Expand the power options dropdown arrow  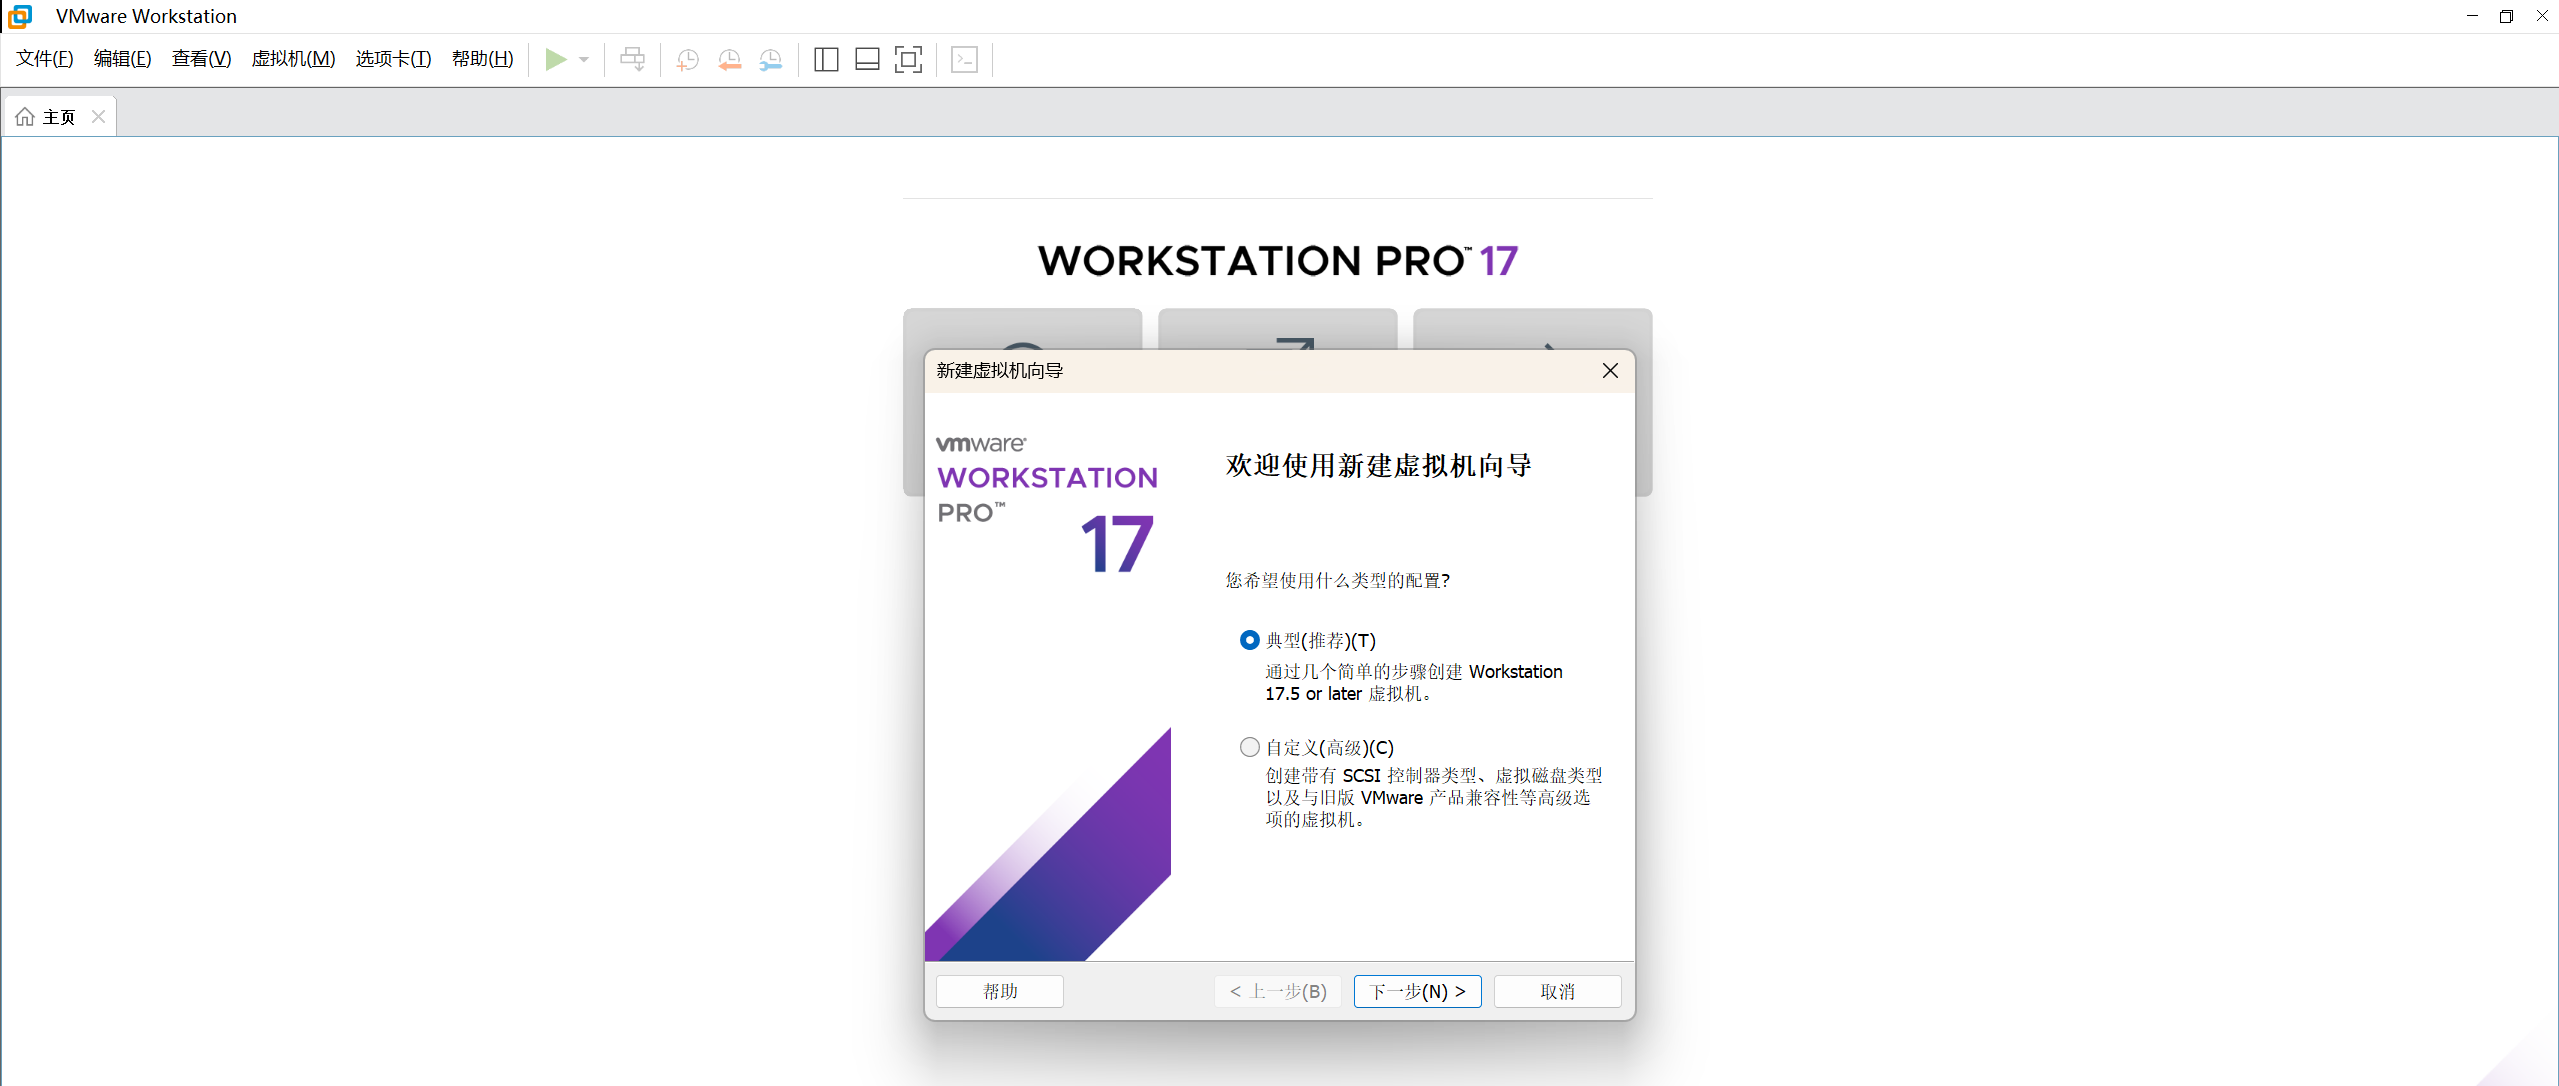click(x=584, y=60)
